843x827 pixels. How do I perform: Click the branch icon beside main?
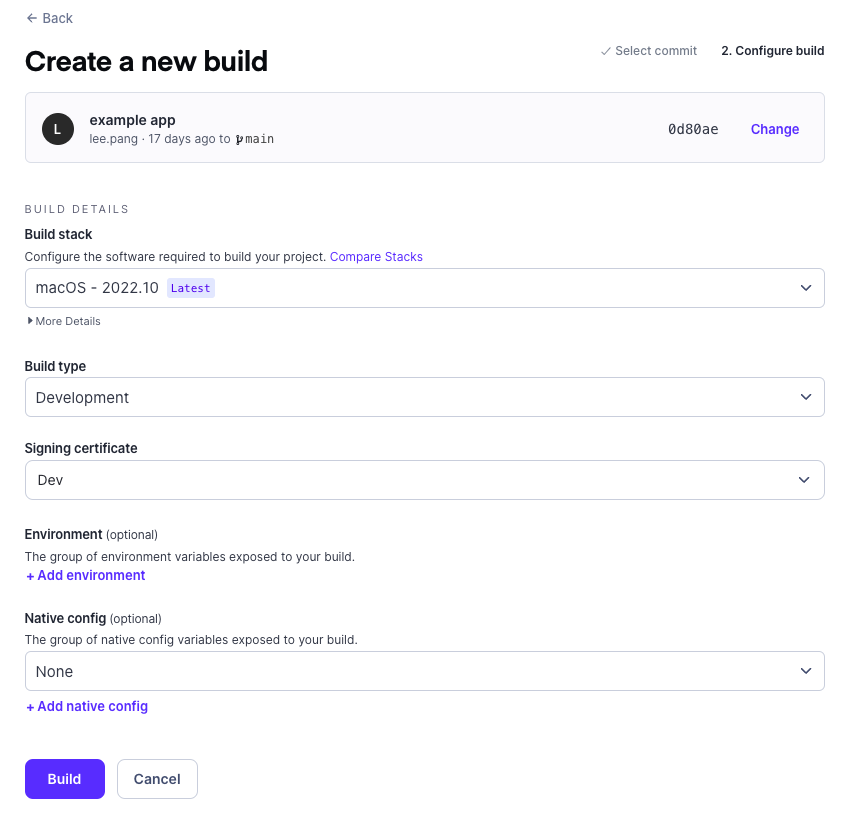pyautogui.click(x=239, y=139)
